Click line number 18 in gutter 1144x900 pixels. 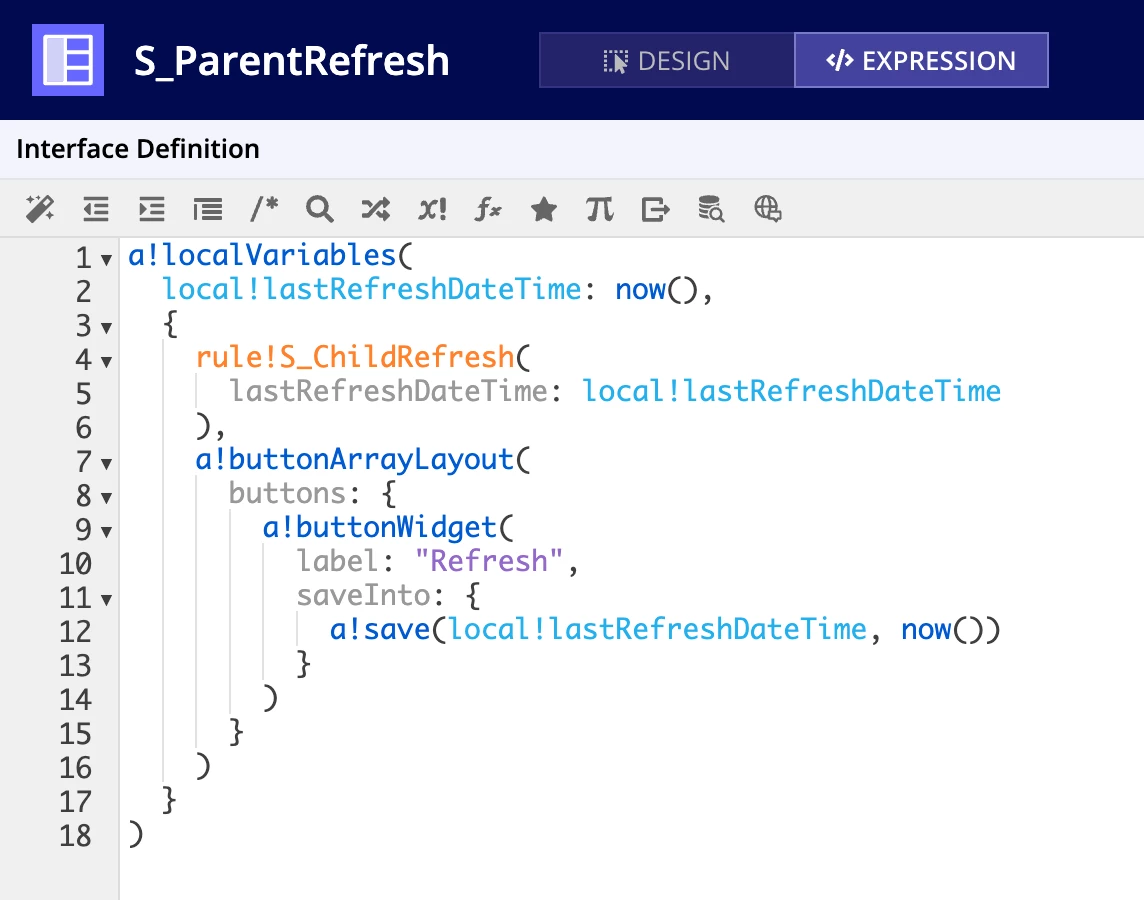tap(75, 836)
